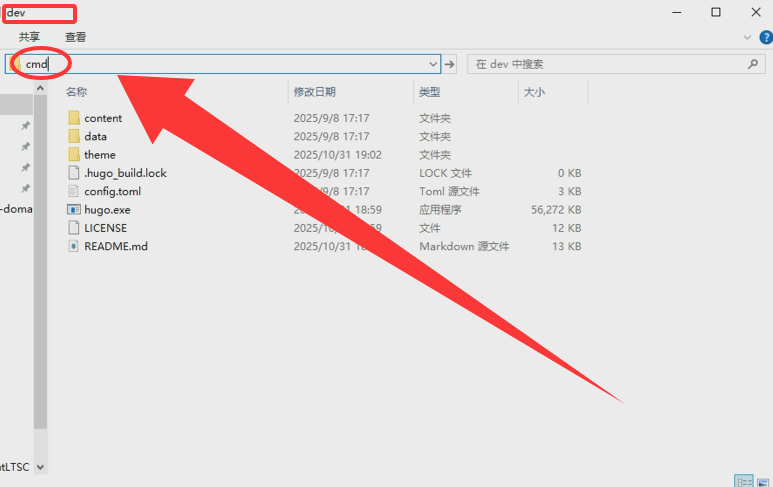Image resolution: width=773 pixels, height=487 pixels.
Task: Click the config.toml file icon
Action: [74, 191]
